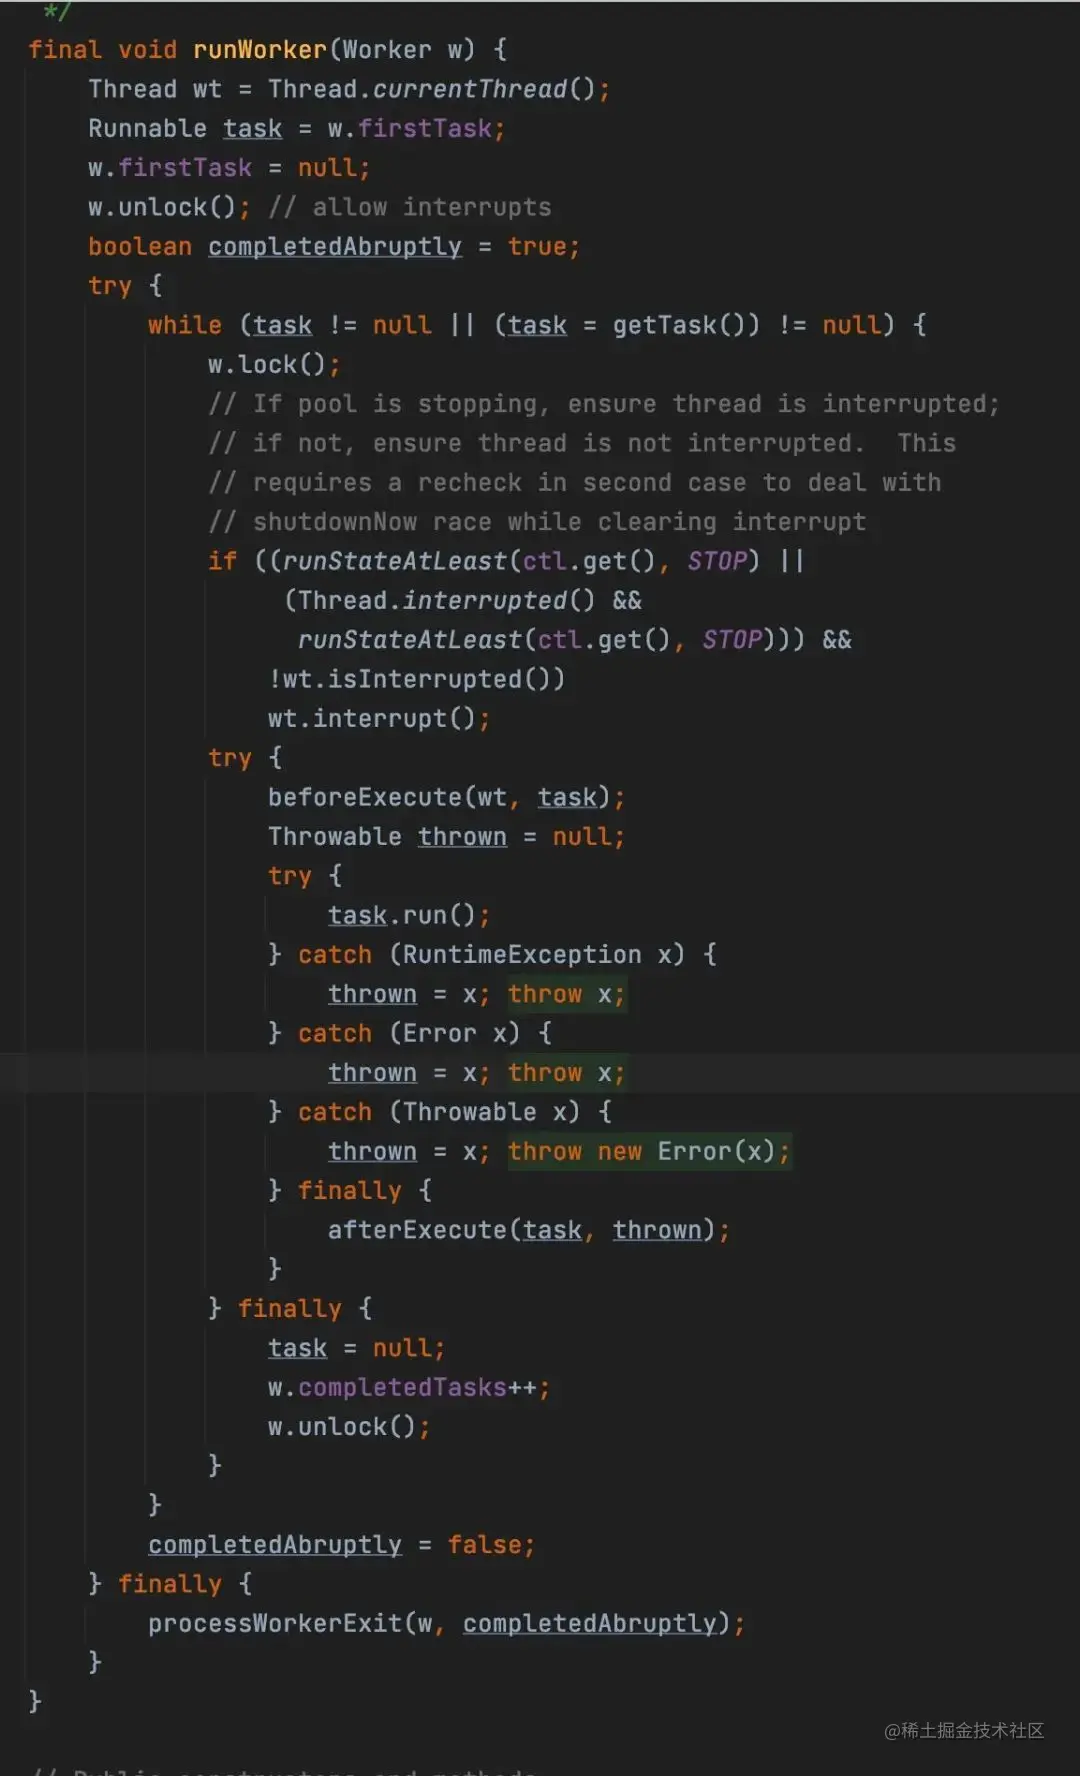Click 'catch (RuntimeException x)' line

point(492,954)
